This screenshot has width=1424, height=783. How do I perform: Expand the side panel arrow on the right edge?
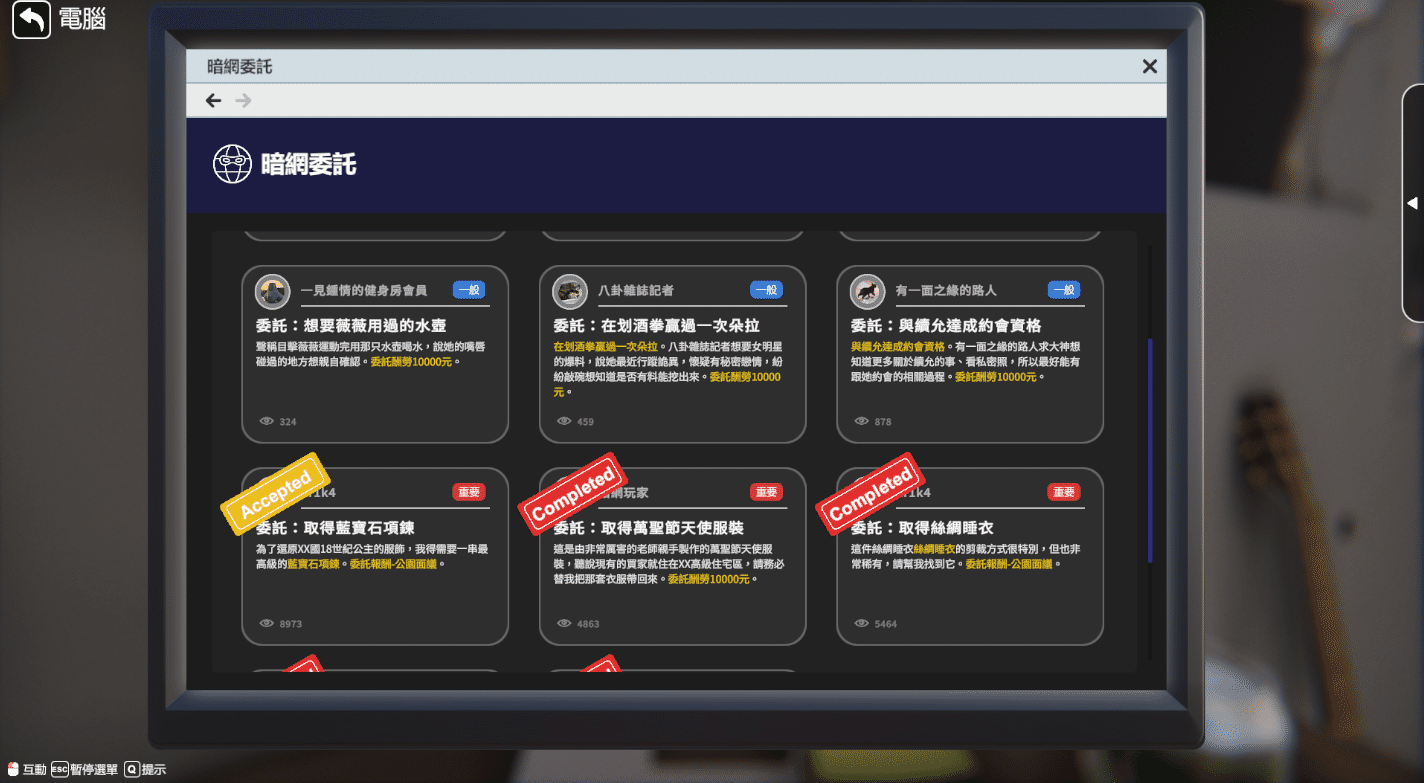click(1412, 203)
